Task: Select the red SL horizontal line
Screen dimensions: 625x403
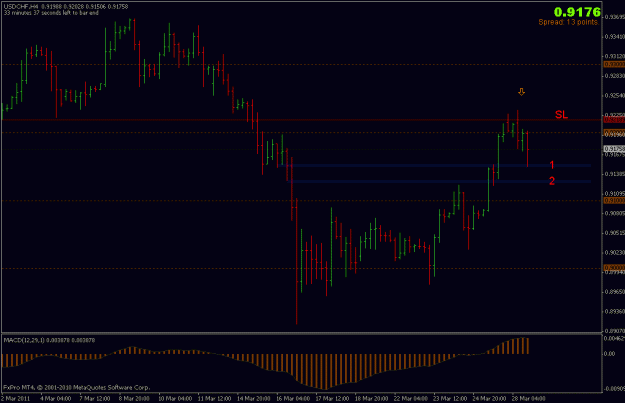Action: coord(302,120)
